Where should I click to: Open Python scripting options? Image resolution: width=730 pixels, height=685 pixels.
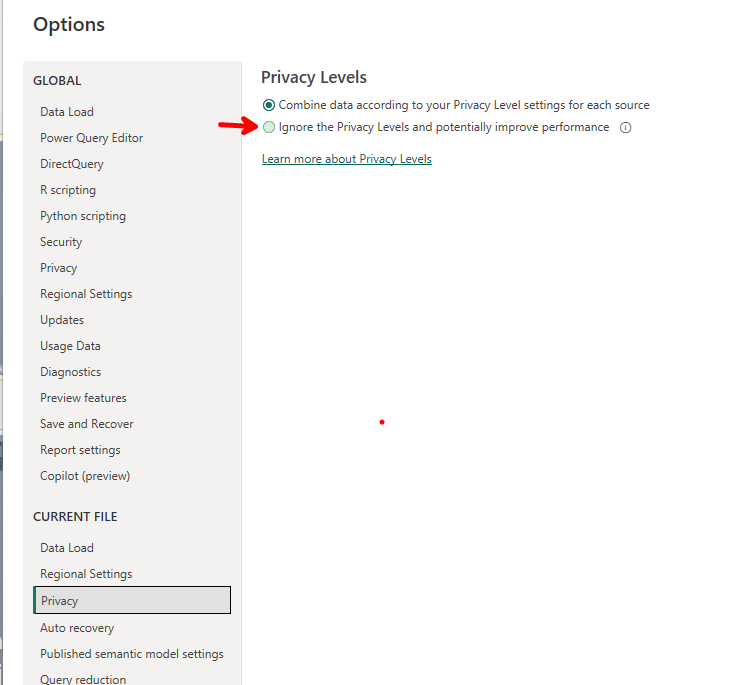click(83, 216)
